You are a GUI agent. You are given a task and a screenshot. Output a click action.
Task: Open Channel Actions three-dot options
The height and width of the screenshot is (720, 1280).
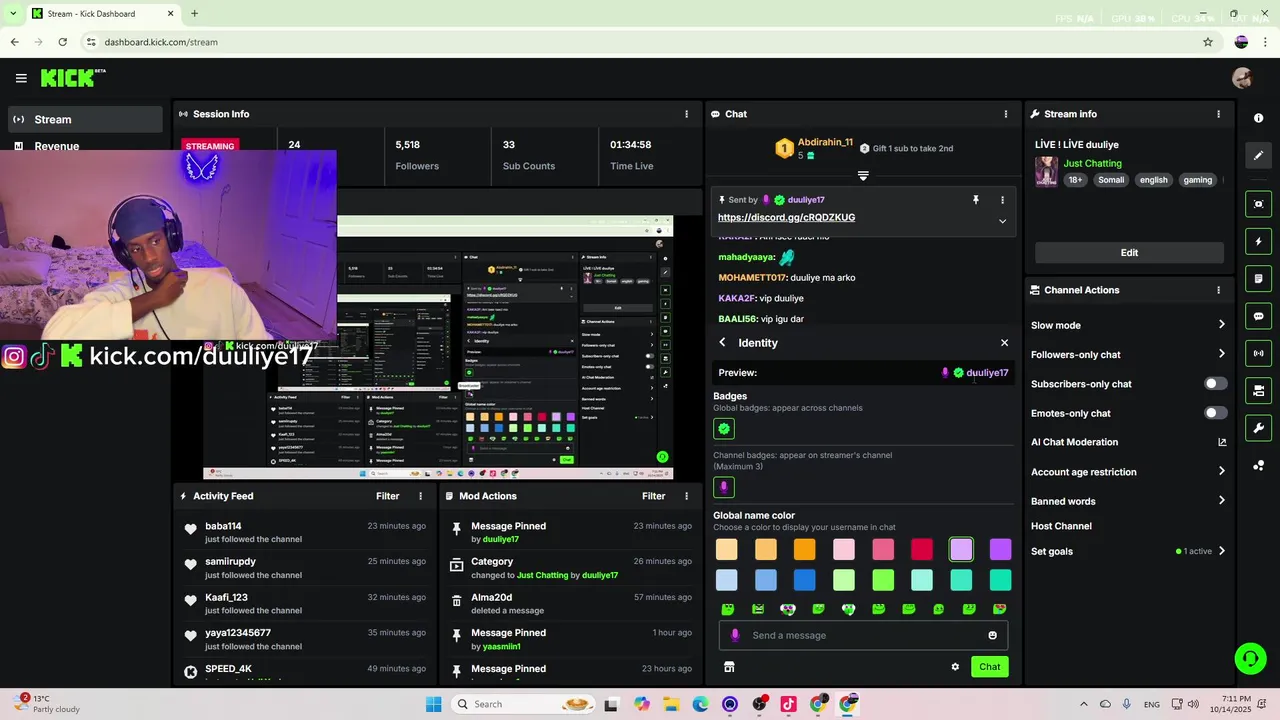click(1218, 290)
